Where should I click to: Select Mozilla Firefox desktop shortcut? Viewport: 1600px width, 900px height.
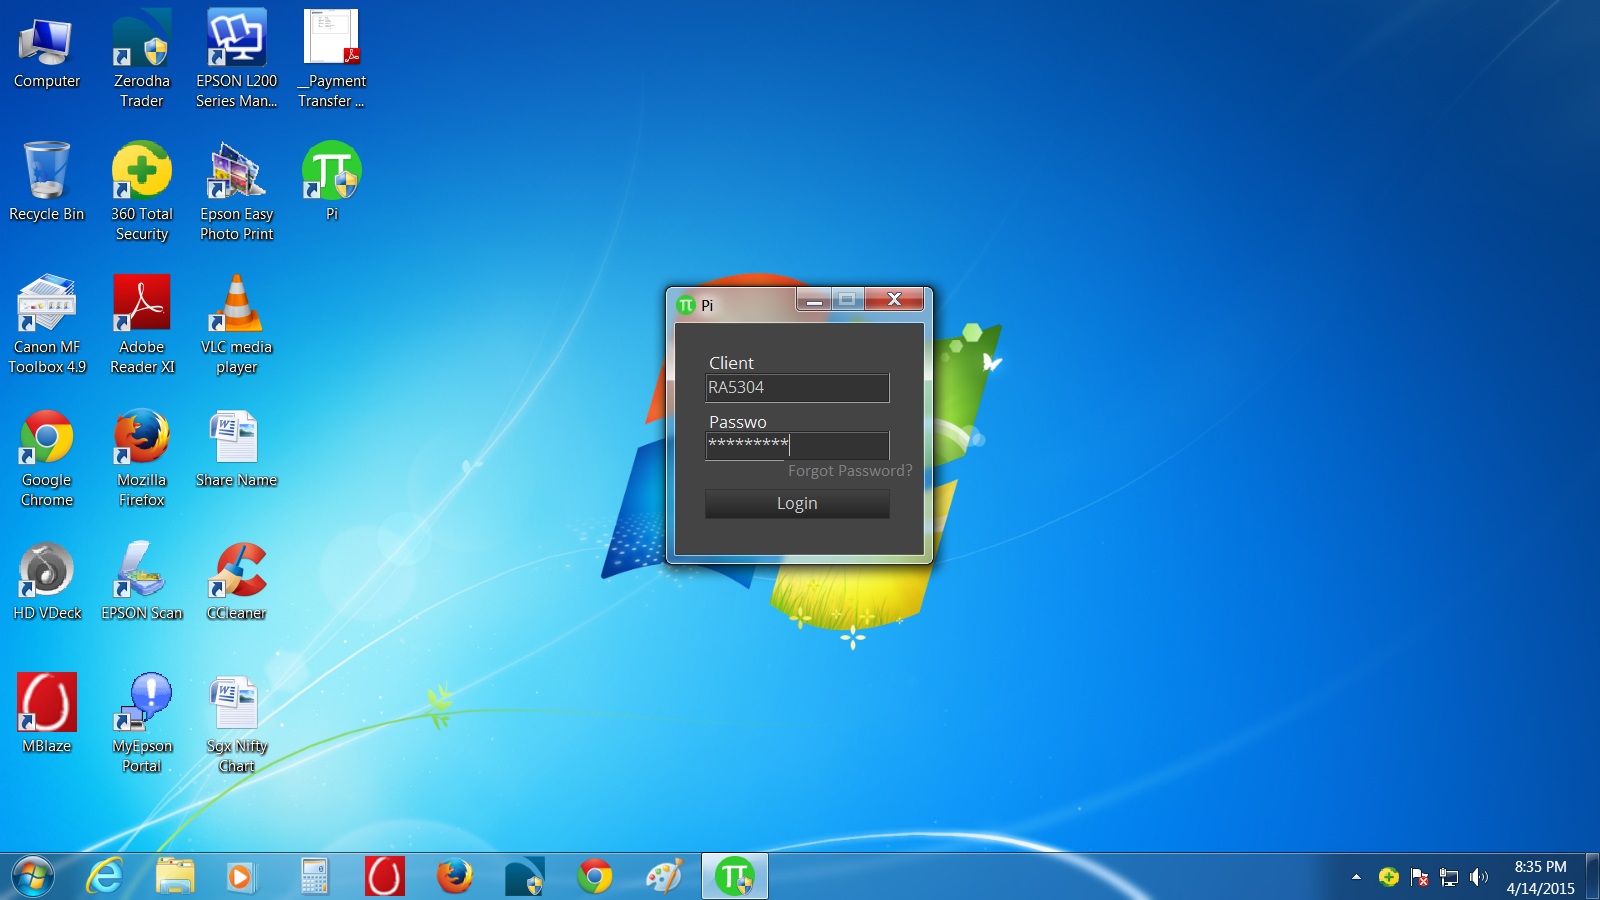pos(142,458)
